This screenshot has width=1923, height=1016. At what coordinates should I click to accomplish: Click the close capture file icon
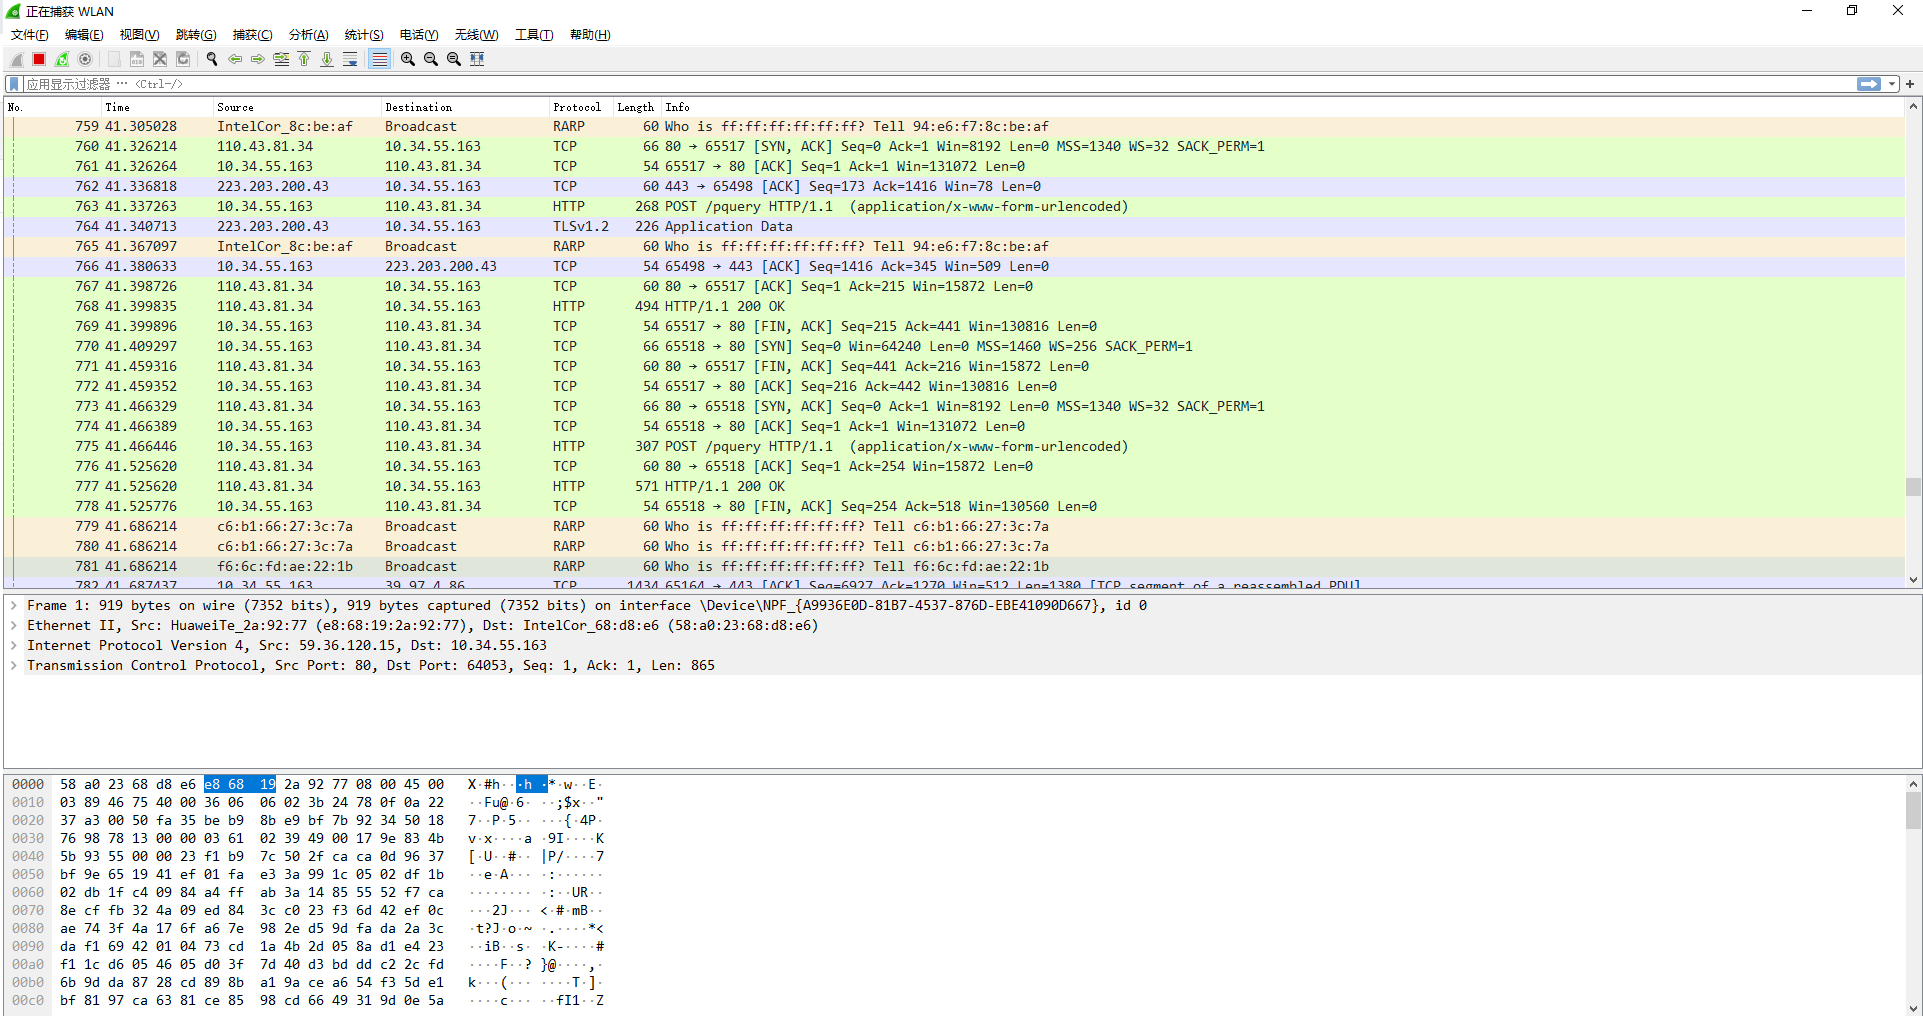pyautogui.click(x=160, y=59)
